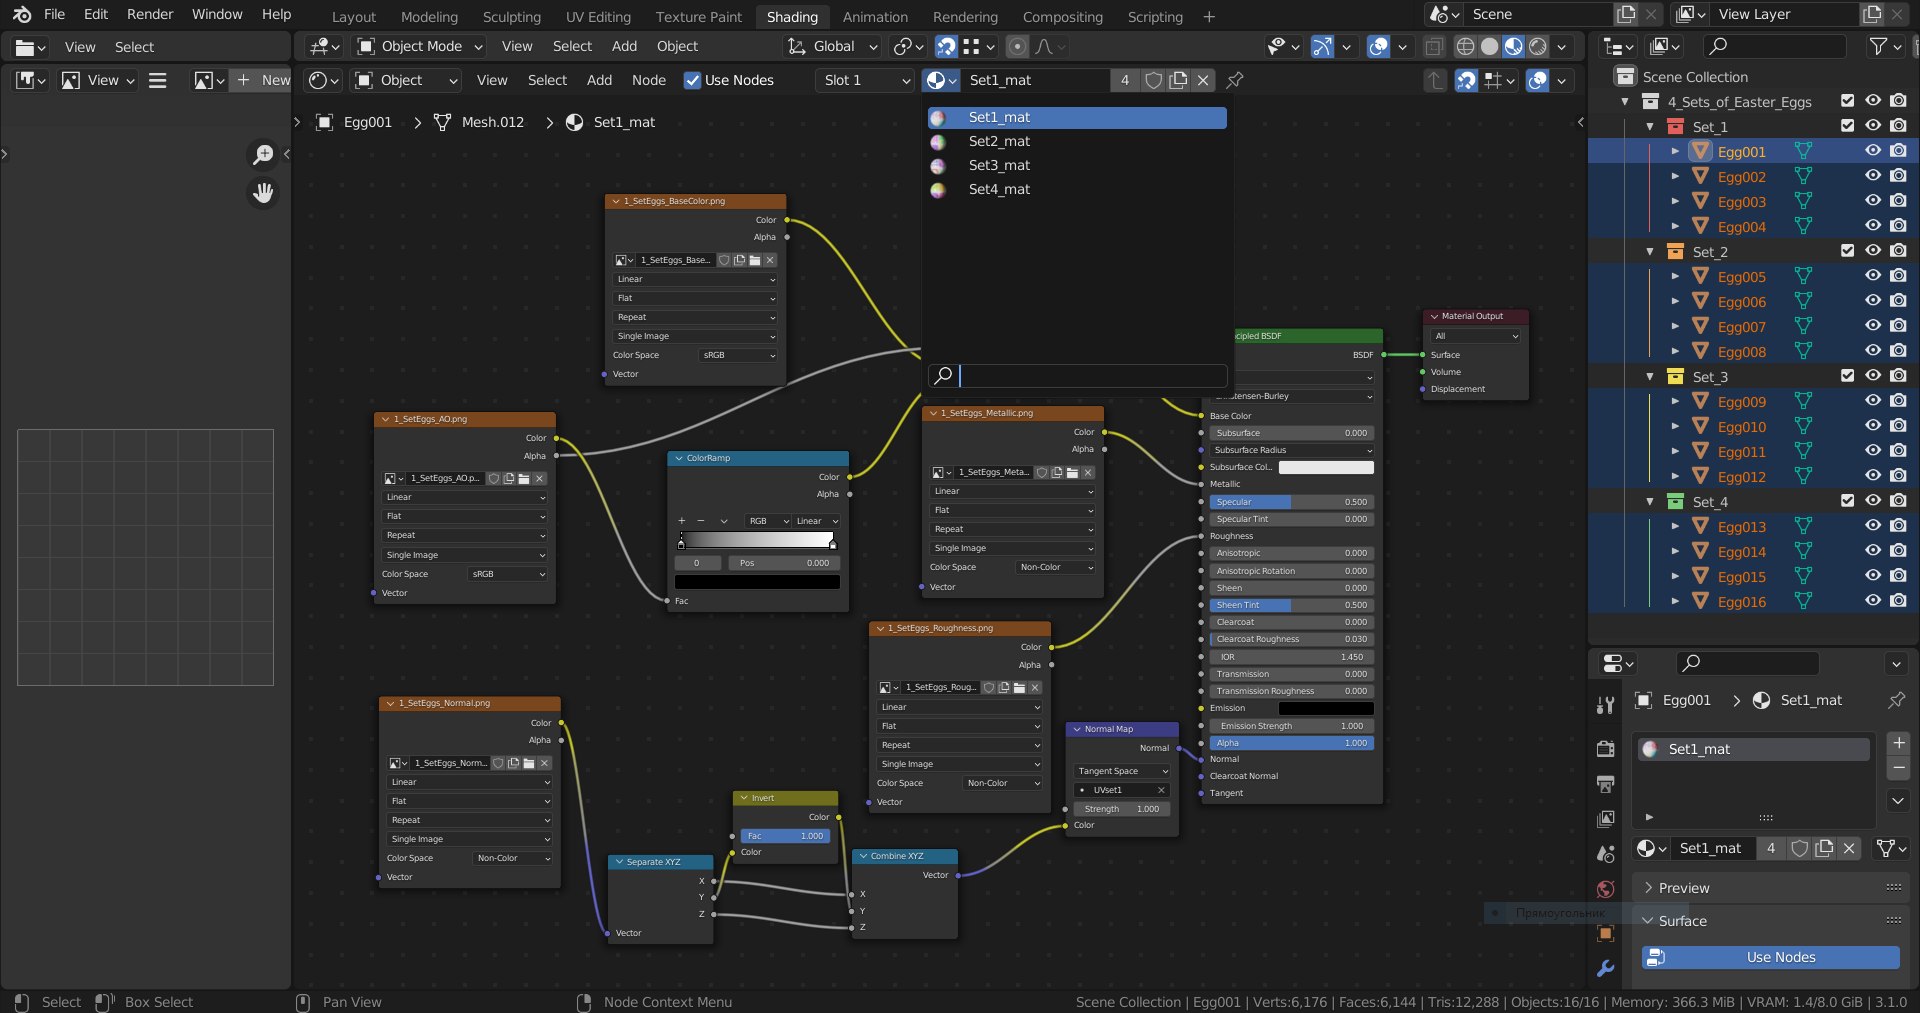This screenshot has width=1920, height=1013.
Task: Click the material search input field
Action: 1077,375
